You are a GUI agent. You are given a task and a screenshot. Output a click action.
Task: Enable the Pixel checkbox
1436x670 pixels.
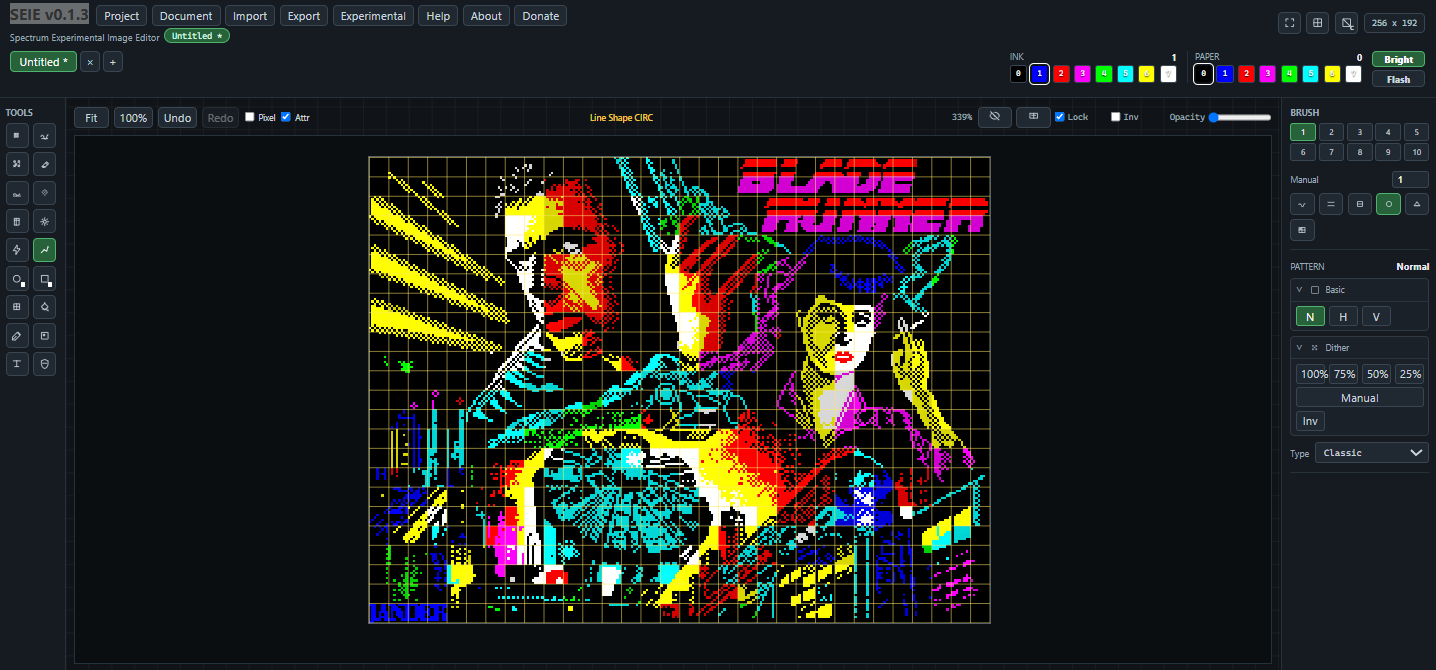pos(250,117)
